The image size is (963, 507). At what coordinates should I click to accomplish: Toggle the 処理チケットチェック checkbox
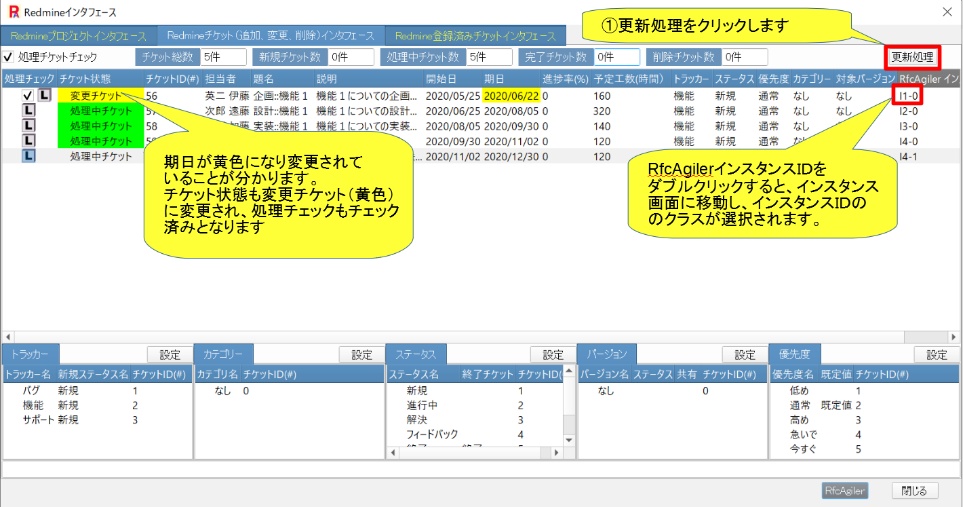(x=8, y=57)
